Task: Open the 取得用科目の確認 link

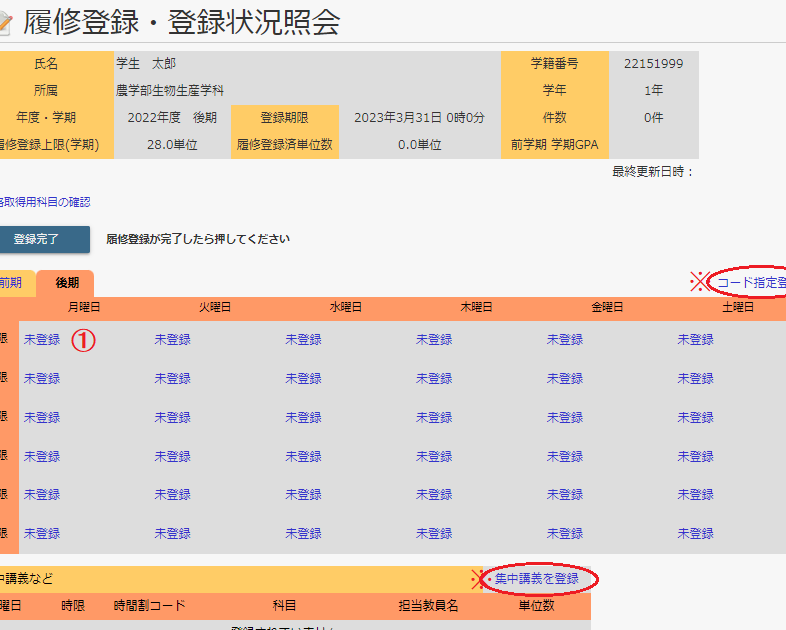Action: pos(44,202)
